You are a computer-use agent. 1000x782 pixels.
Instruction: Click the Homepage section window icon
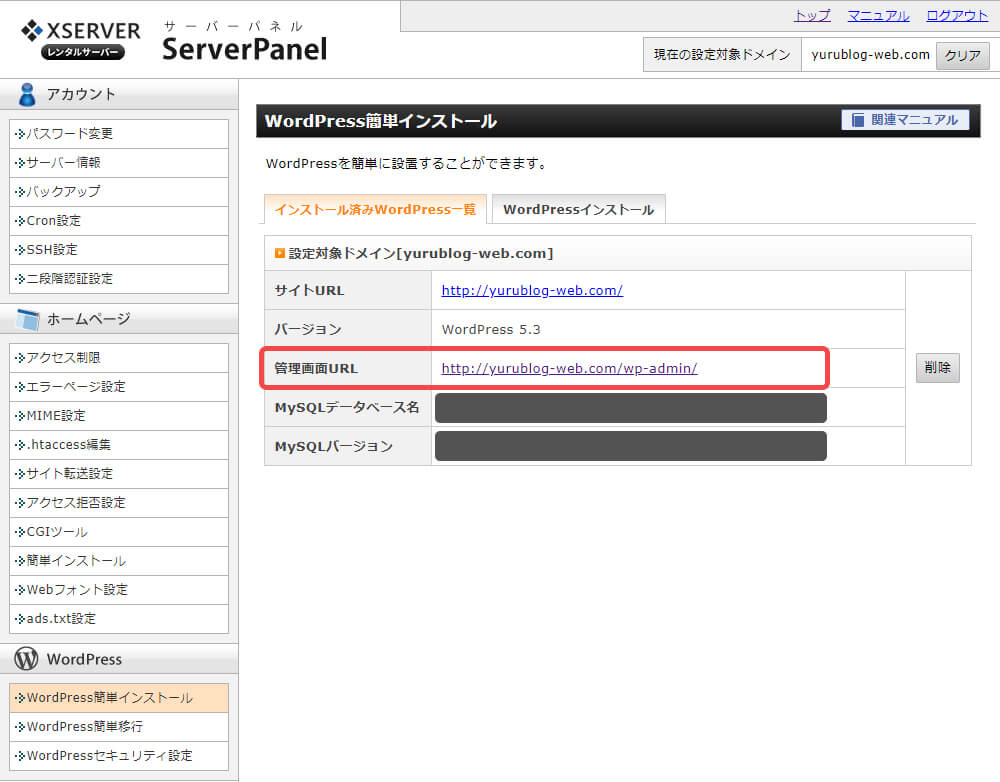(x=27, y=319)
